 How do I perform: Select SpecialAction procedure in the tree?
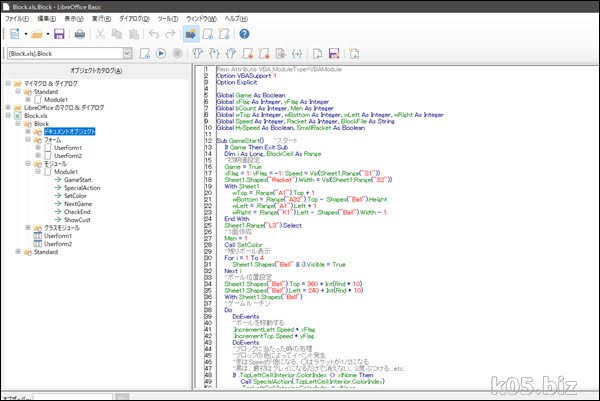pyautogui.click(x=82, y=187)
